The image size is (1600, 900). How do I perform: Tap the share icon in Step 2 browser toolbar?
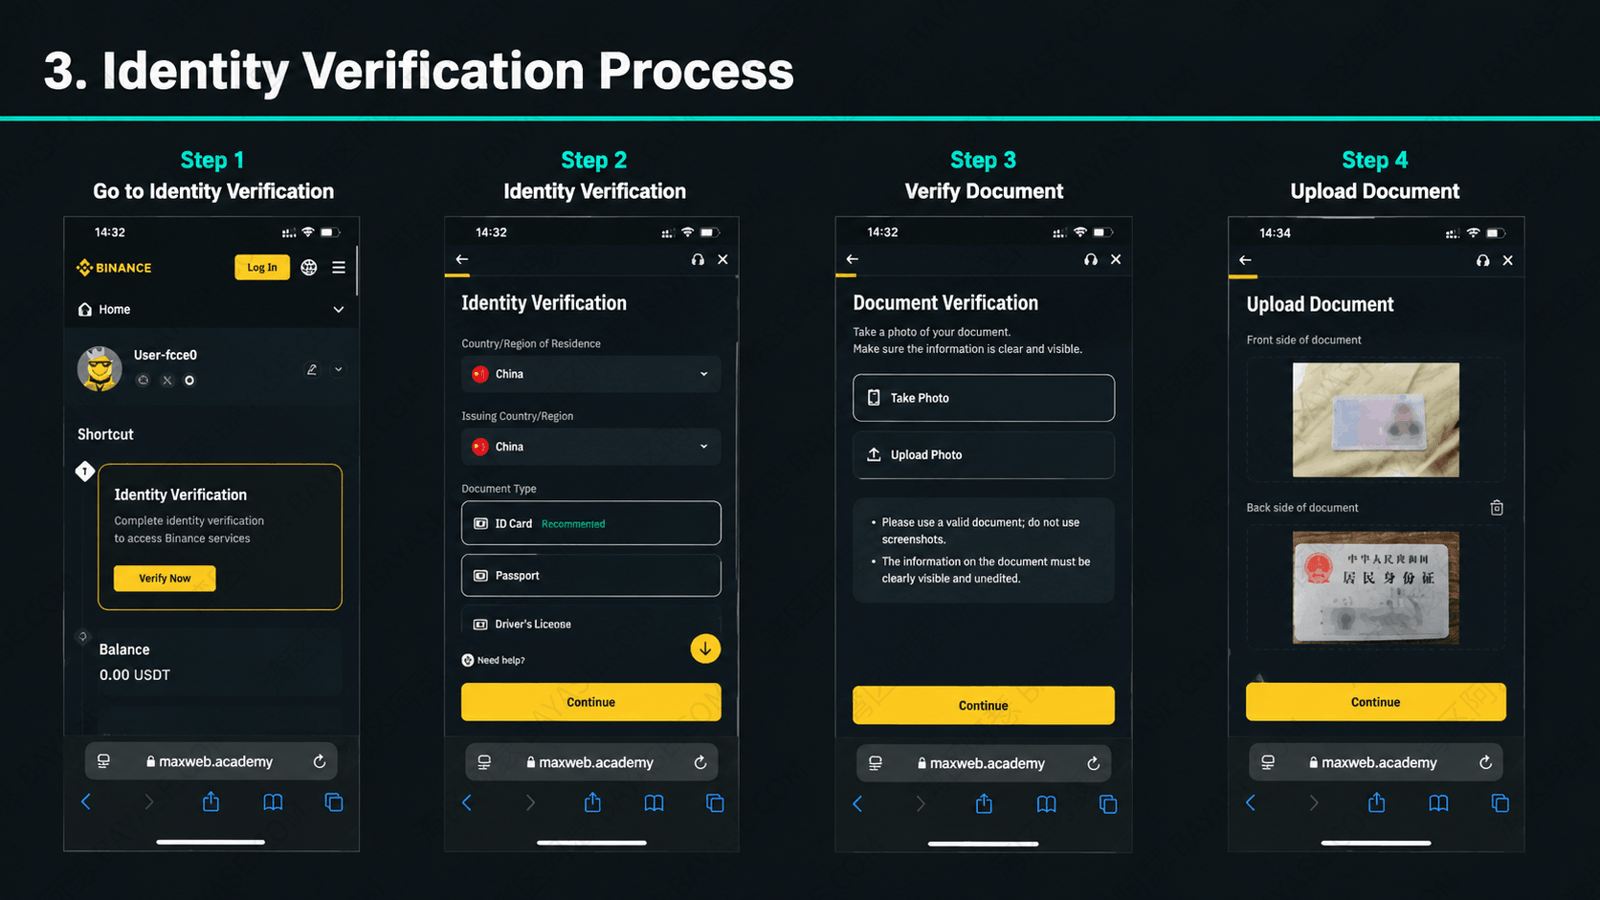[593, 803]
